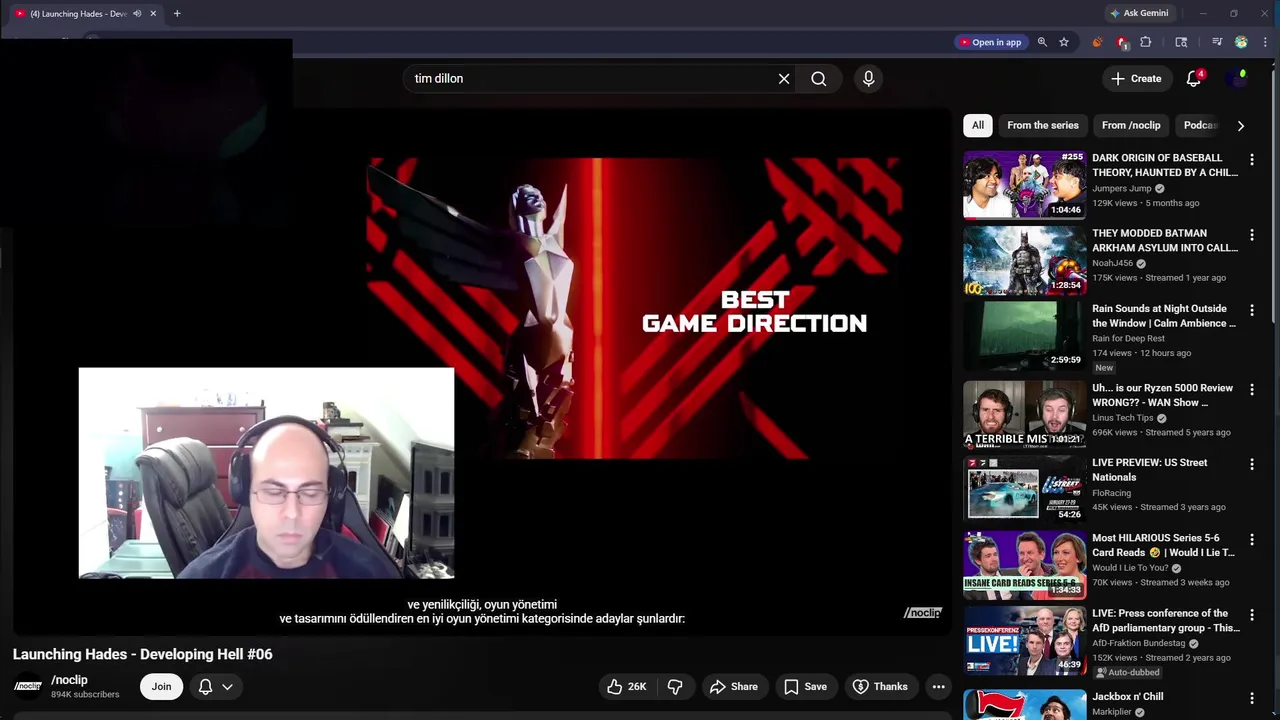Image resolution: width=1280 pixels, height=720 pixels.
Task: Mute the Launching Hades tab audio
Action: tap(137, 13)
